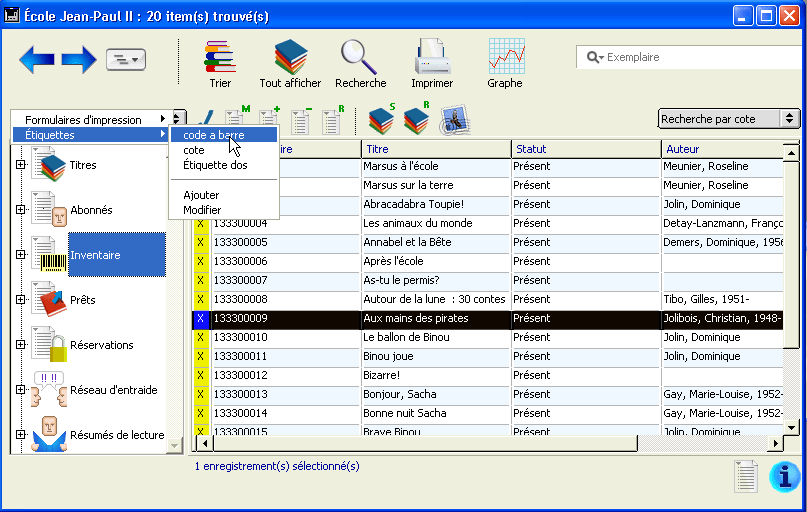Select 'Ajouter' in the submenu
Image resolution: width=807 pixels, height=512 pixels.
tap(201, 195)
